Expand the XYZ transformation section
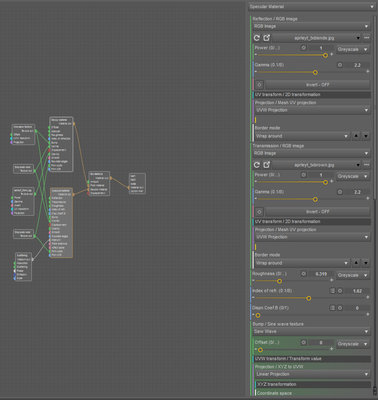This screenshot has height=400, width=378. [x=313, y=384]
